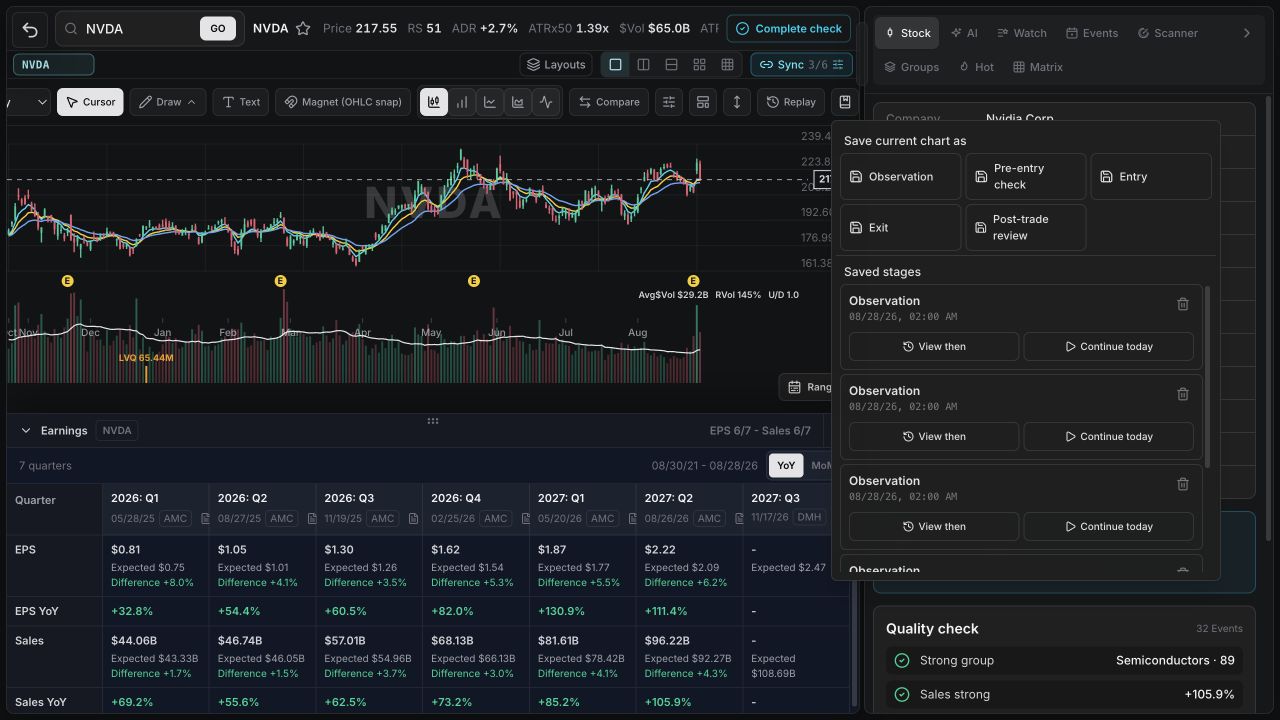The height and width of the screenshot is (720, 1280).
Task: Open the report document icon for 2026: Q1
Action: click(x=204, y=519)
